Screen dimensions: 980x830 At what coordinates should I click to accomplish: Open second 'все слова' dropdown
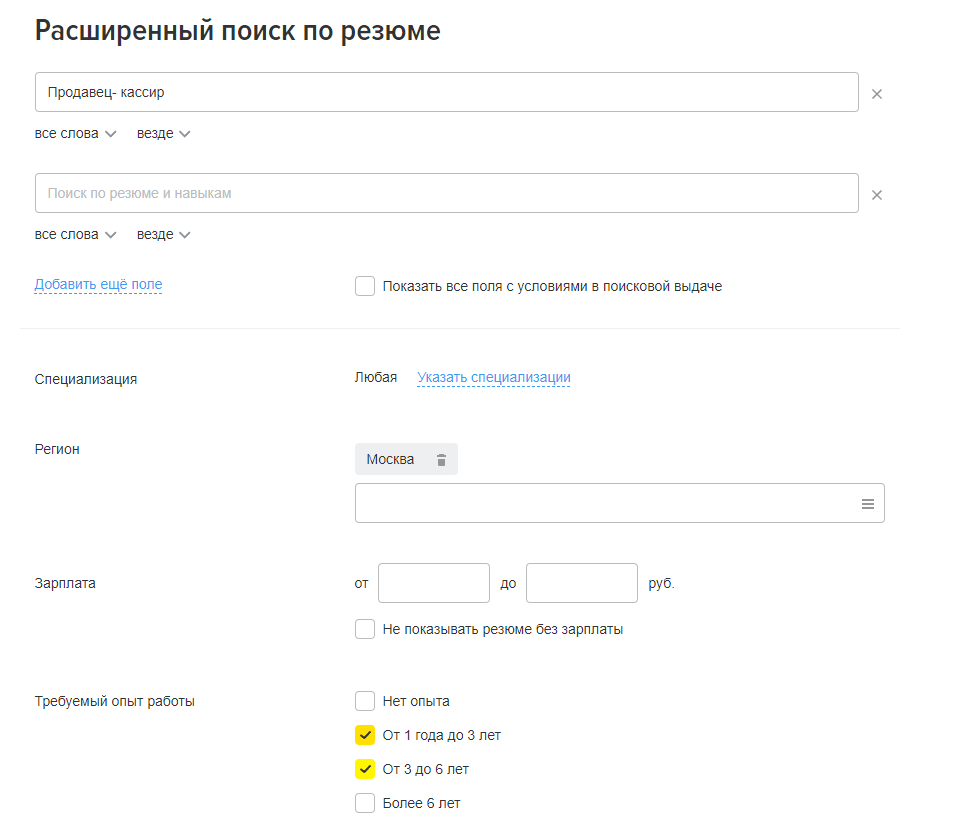(76, 235)
